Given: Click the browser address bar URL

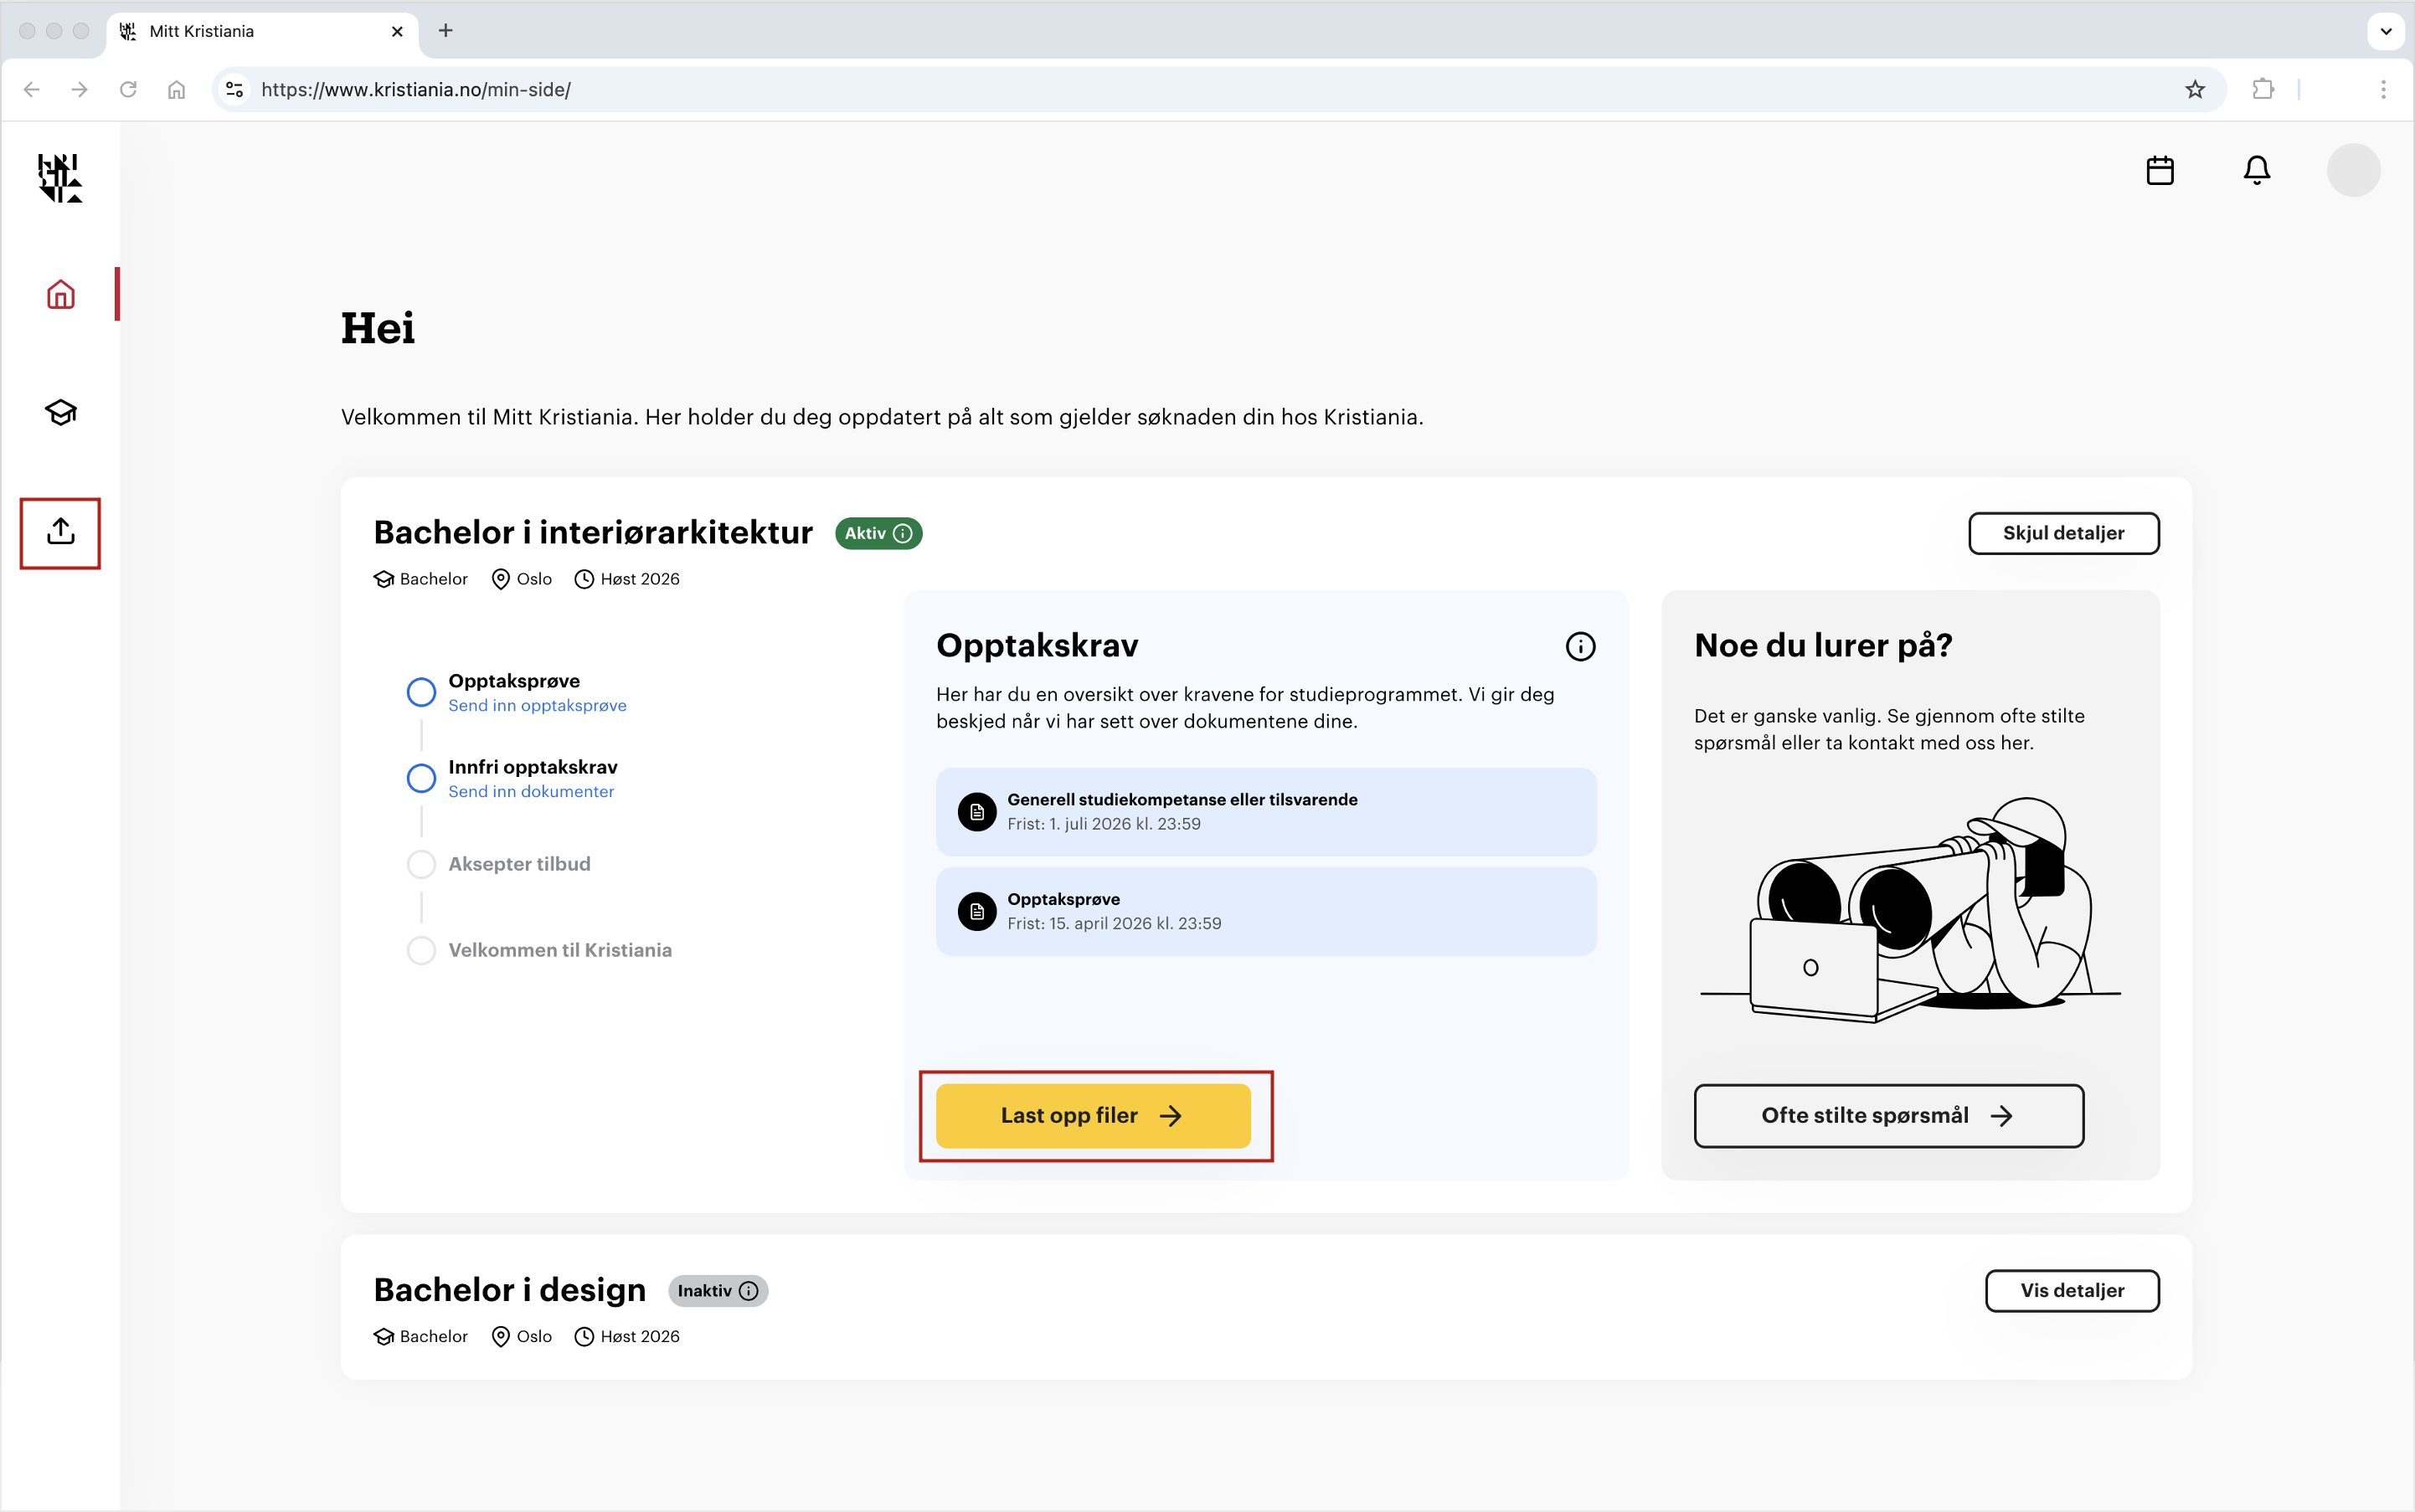Looking at the screenshot, I should click(416, 90).
